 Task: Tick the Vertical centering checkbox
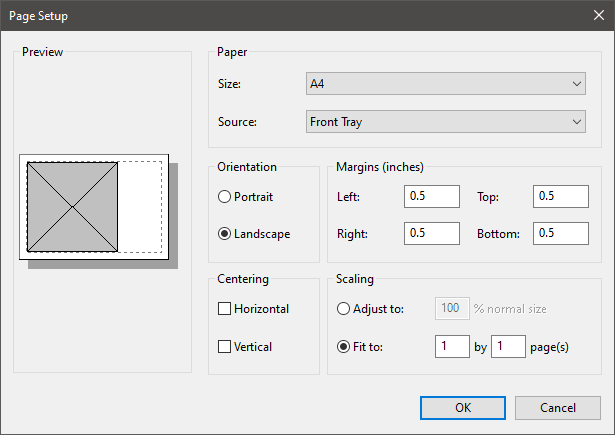click(225, 347)
